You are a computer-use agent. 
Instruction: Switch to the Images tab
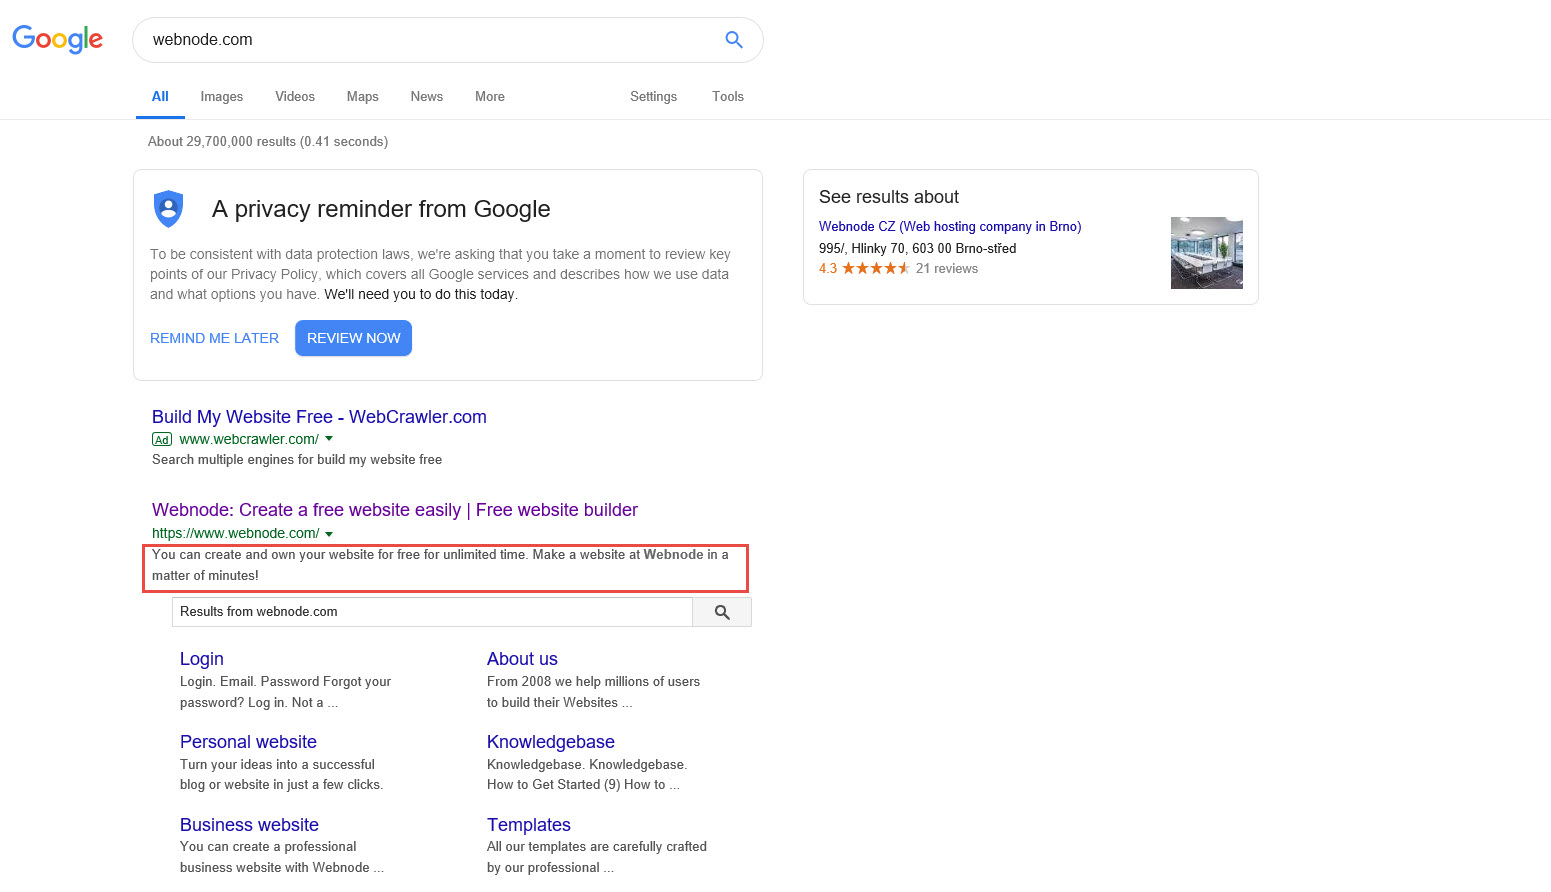(x=221, y=96)
